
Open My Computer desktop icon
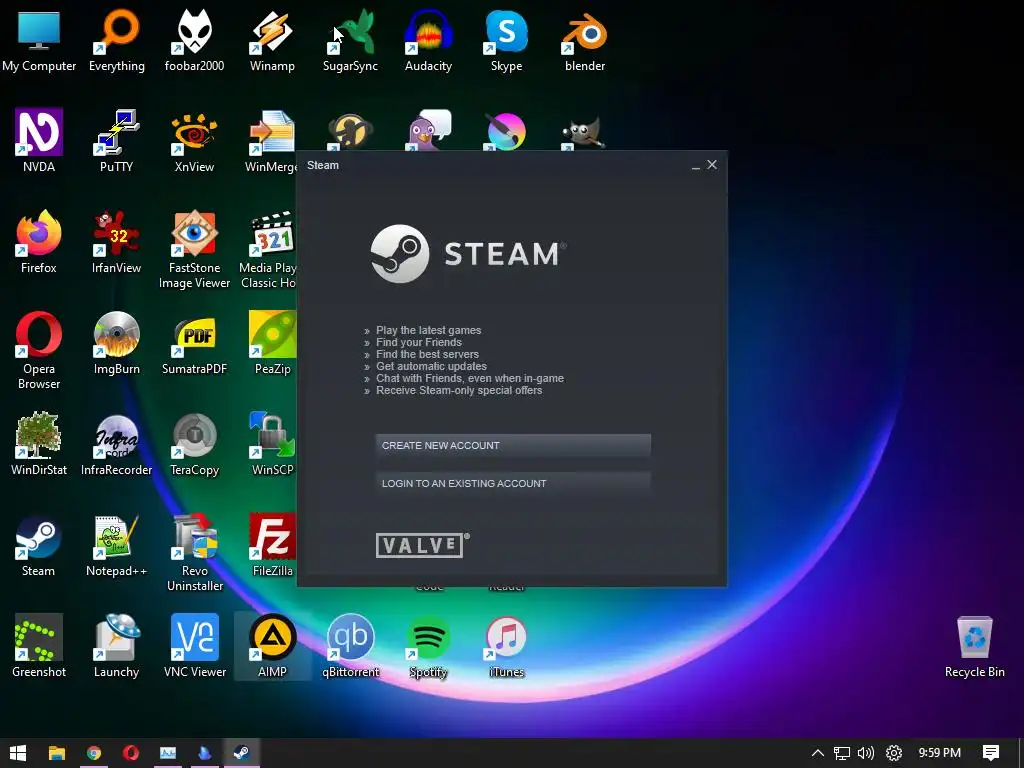click(39, 40)
